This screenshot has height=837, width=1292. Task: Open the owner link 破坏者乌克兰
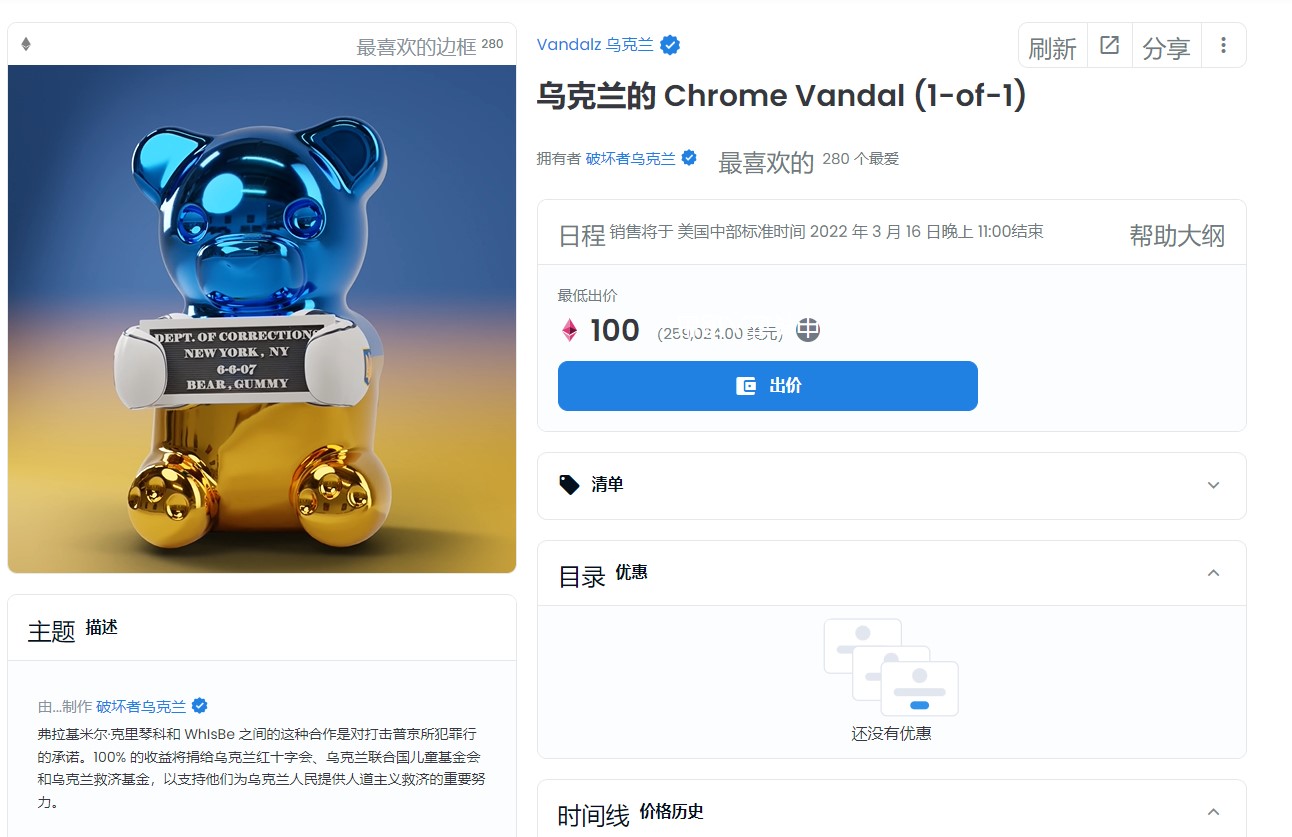(630, 158)
